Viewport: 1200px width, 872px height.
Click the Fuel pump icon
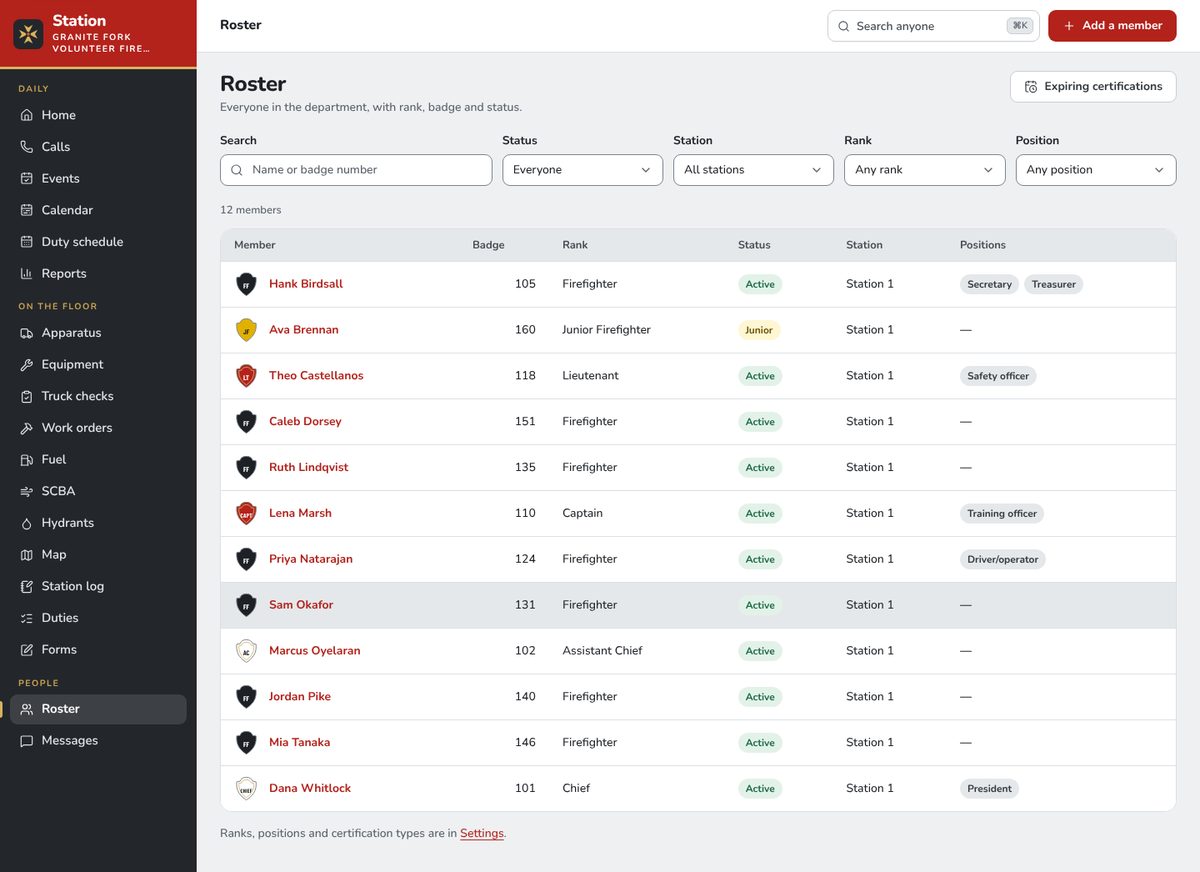[x=27, y=460]
